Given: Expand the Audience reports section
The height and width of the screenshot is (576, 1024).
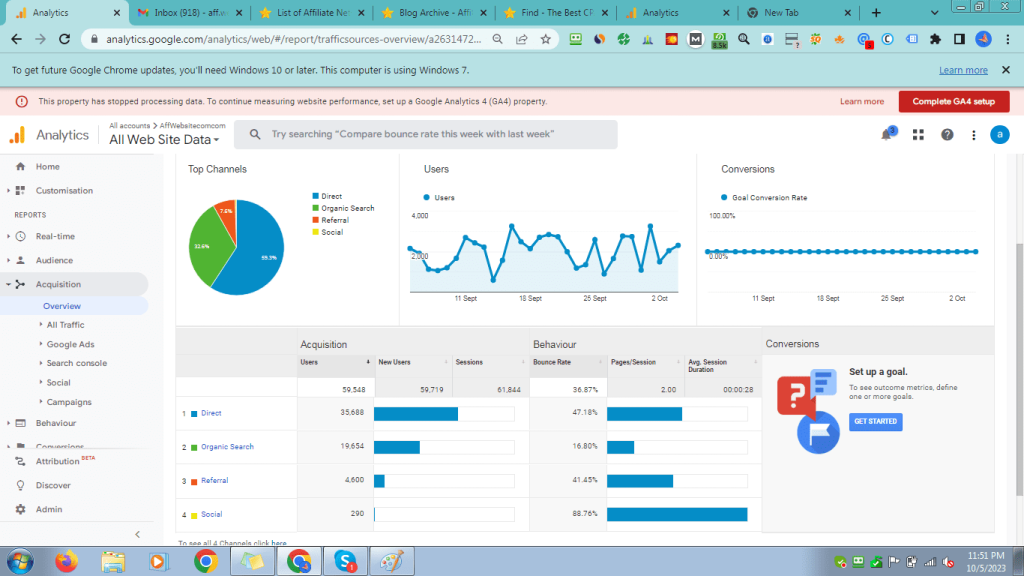Looking at the screenshot, I should 54,261.
